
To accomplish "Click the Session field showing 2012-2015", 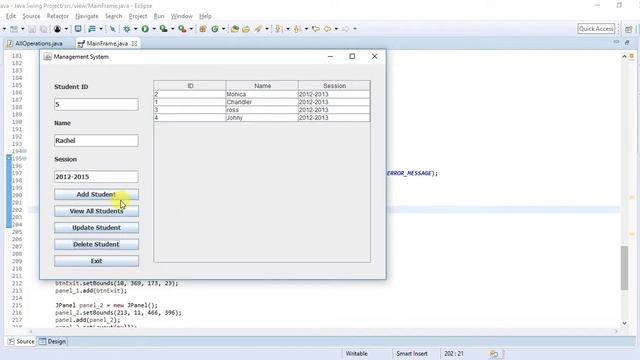I will click(96, 177).
